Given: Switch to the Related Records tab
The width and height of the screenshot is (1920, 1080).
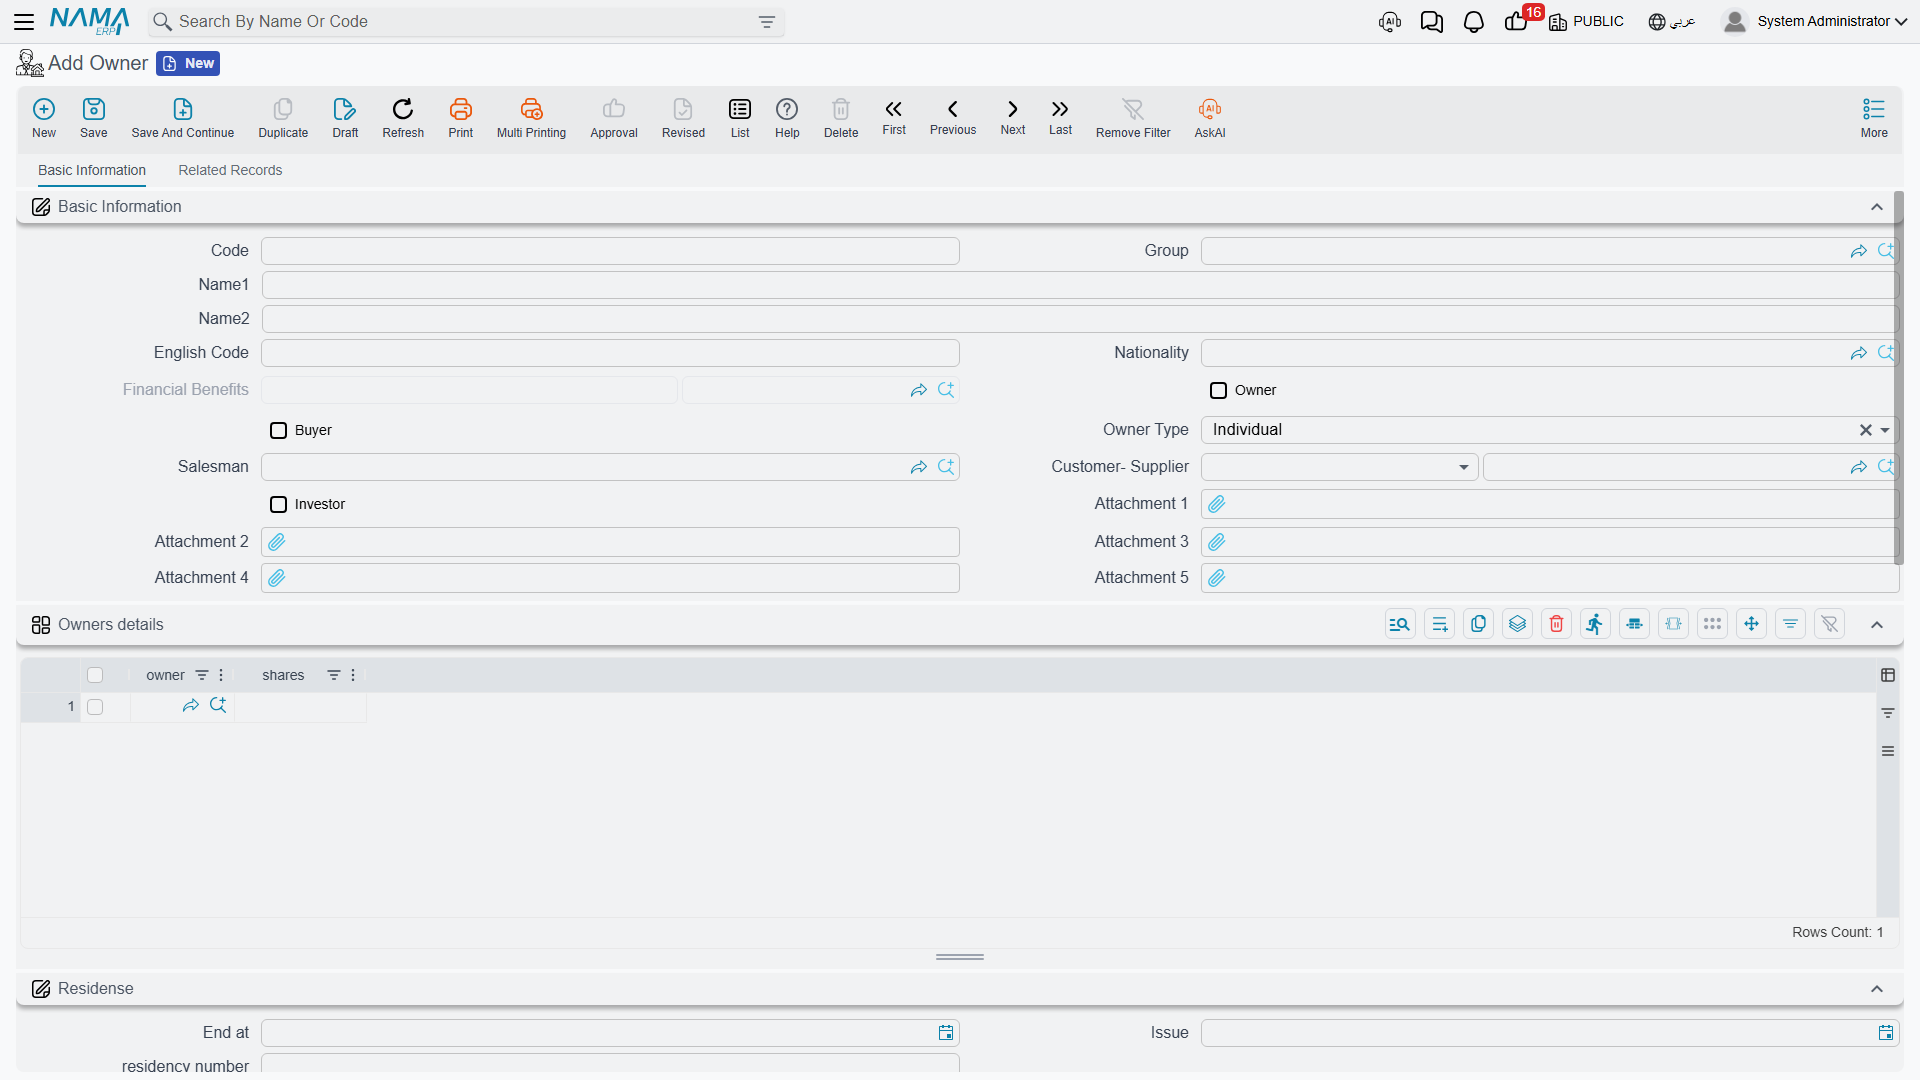Looking at the screenshot, I should tap(230, 170).
